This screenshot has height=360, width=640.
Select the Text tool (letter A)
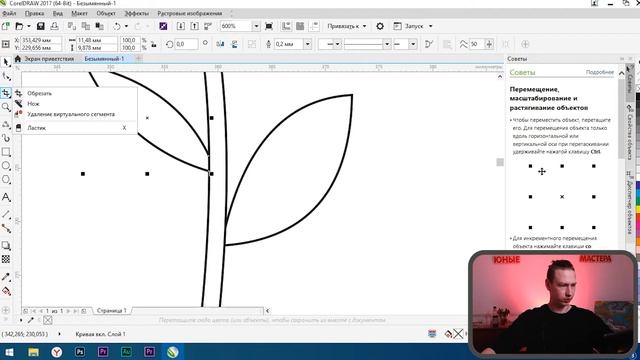(x=6, y=198)
